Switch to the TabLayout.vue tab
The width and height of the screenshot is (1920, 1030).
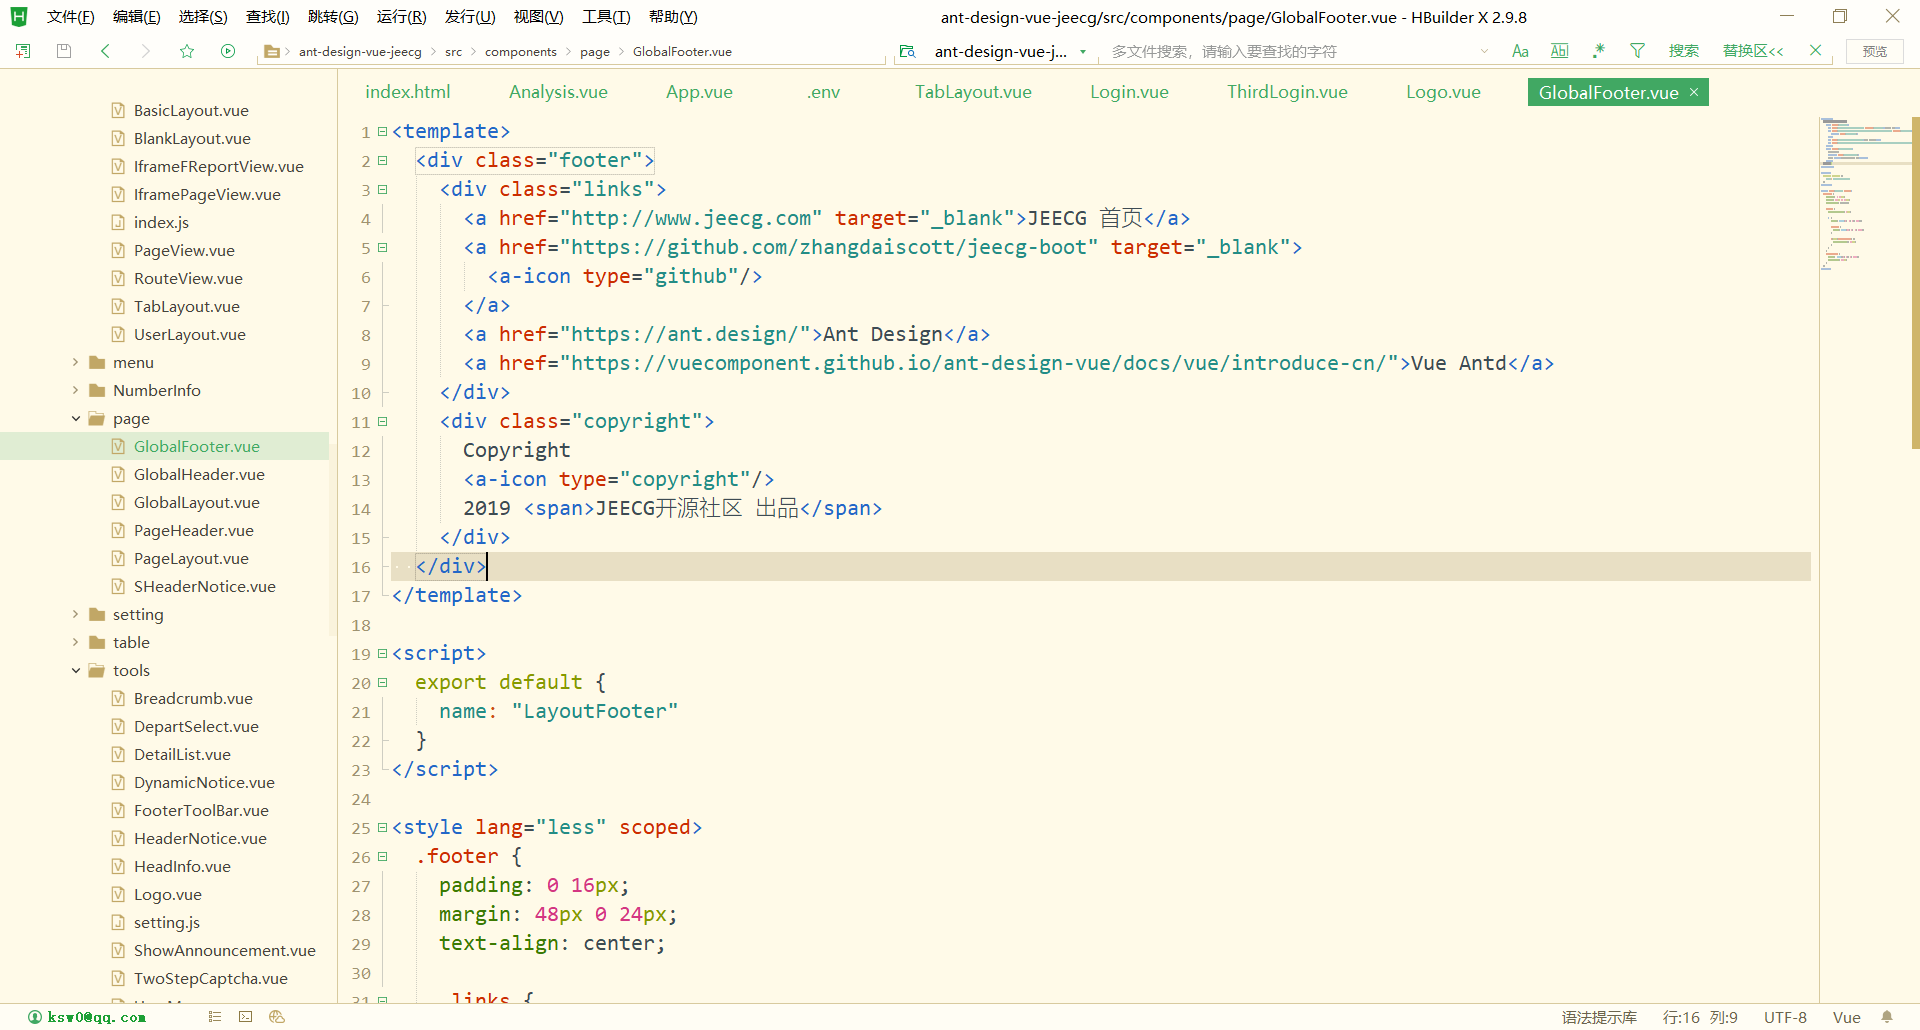[x=973, y=92]
